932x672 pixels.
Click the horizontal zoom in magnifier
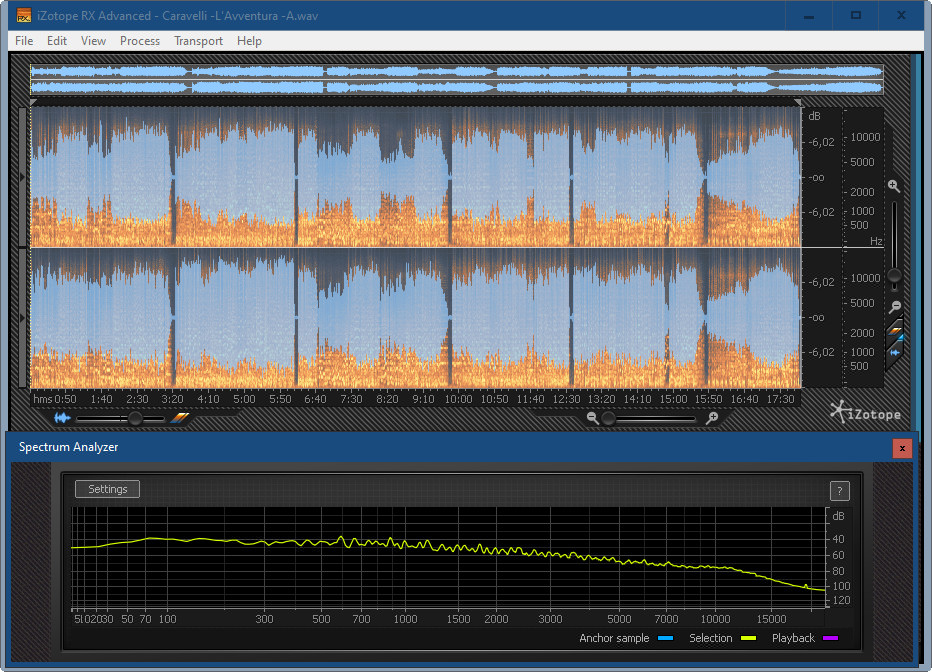[712, 418]
